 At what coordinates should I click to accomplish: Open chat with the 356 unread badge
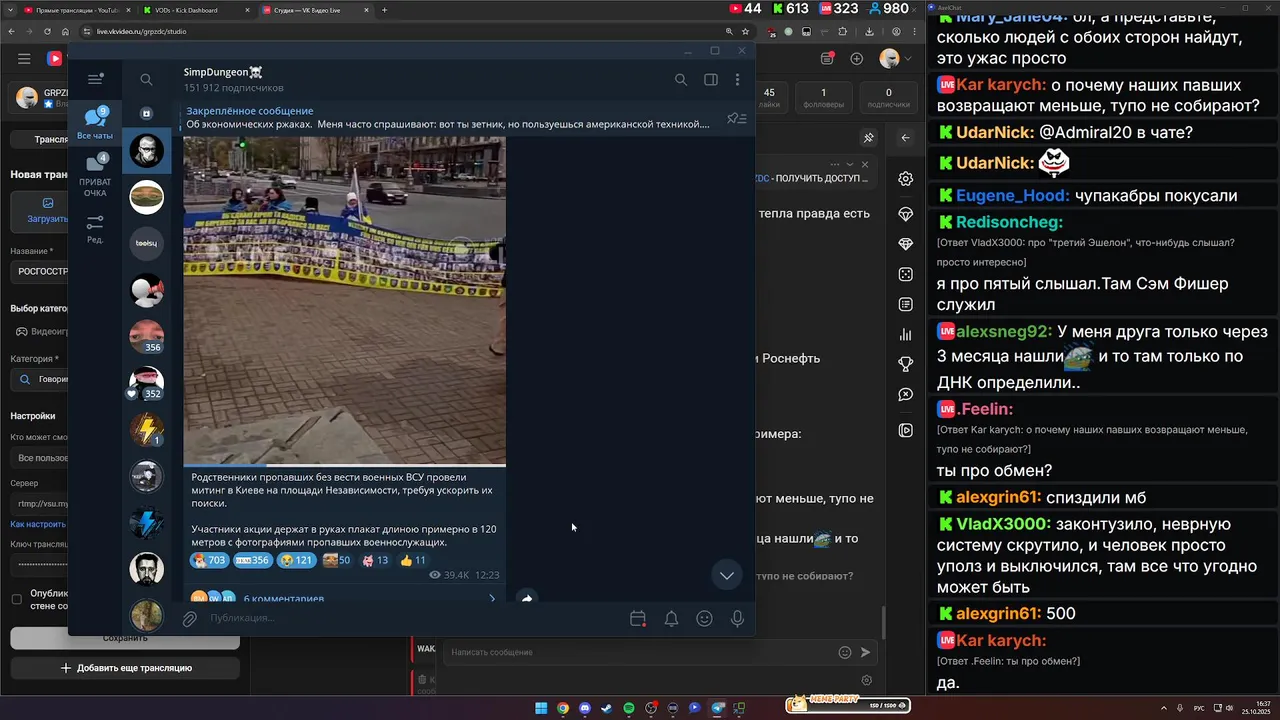point(147,336)
